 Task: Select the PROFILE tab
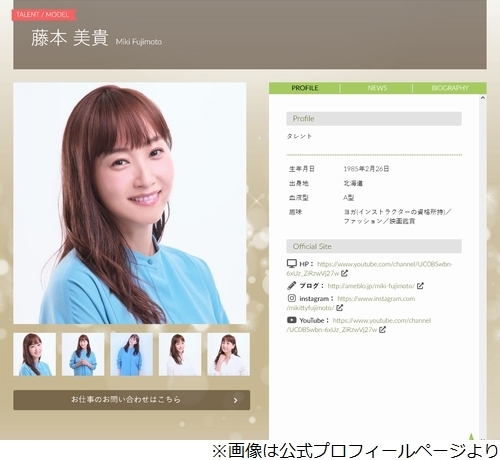(x=305, y=88)
